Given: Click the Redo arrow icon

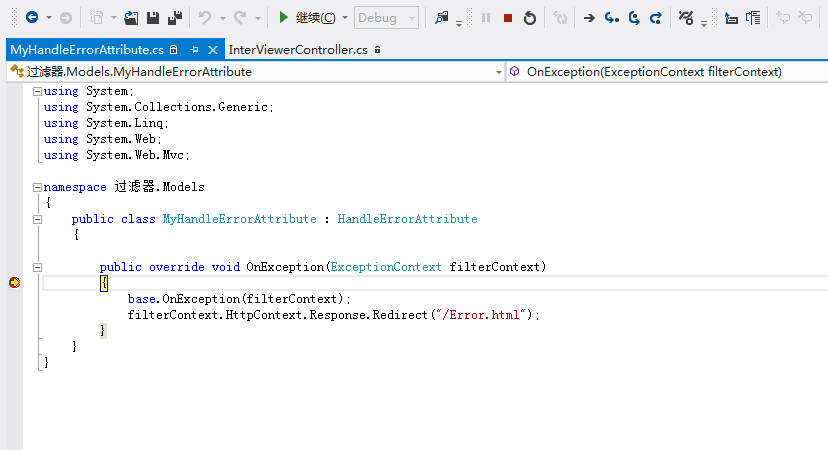Looking at the screenshot, I should (240, 18).
